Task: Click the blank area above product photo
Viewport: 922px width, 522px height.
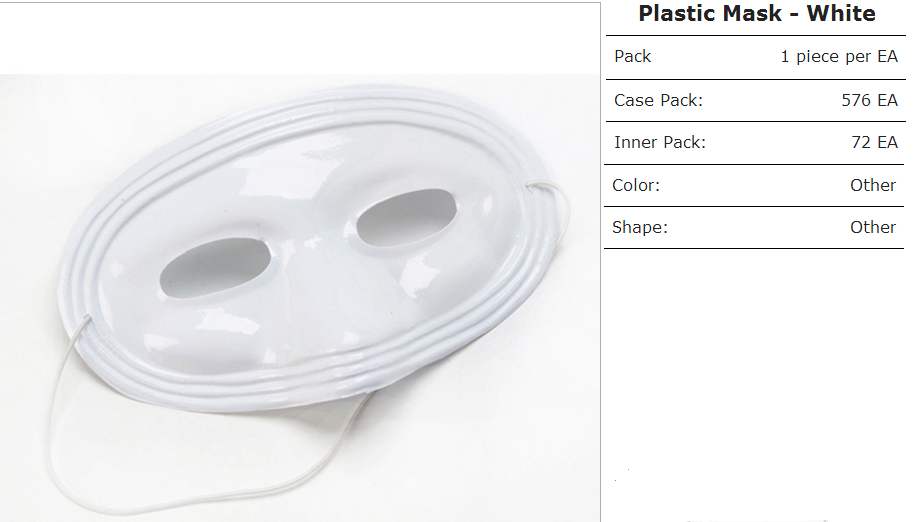Action: pyautogui.click(x=300, y=38)
